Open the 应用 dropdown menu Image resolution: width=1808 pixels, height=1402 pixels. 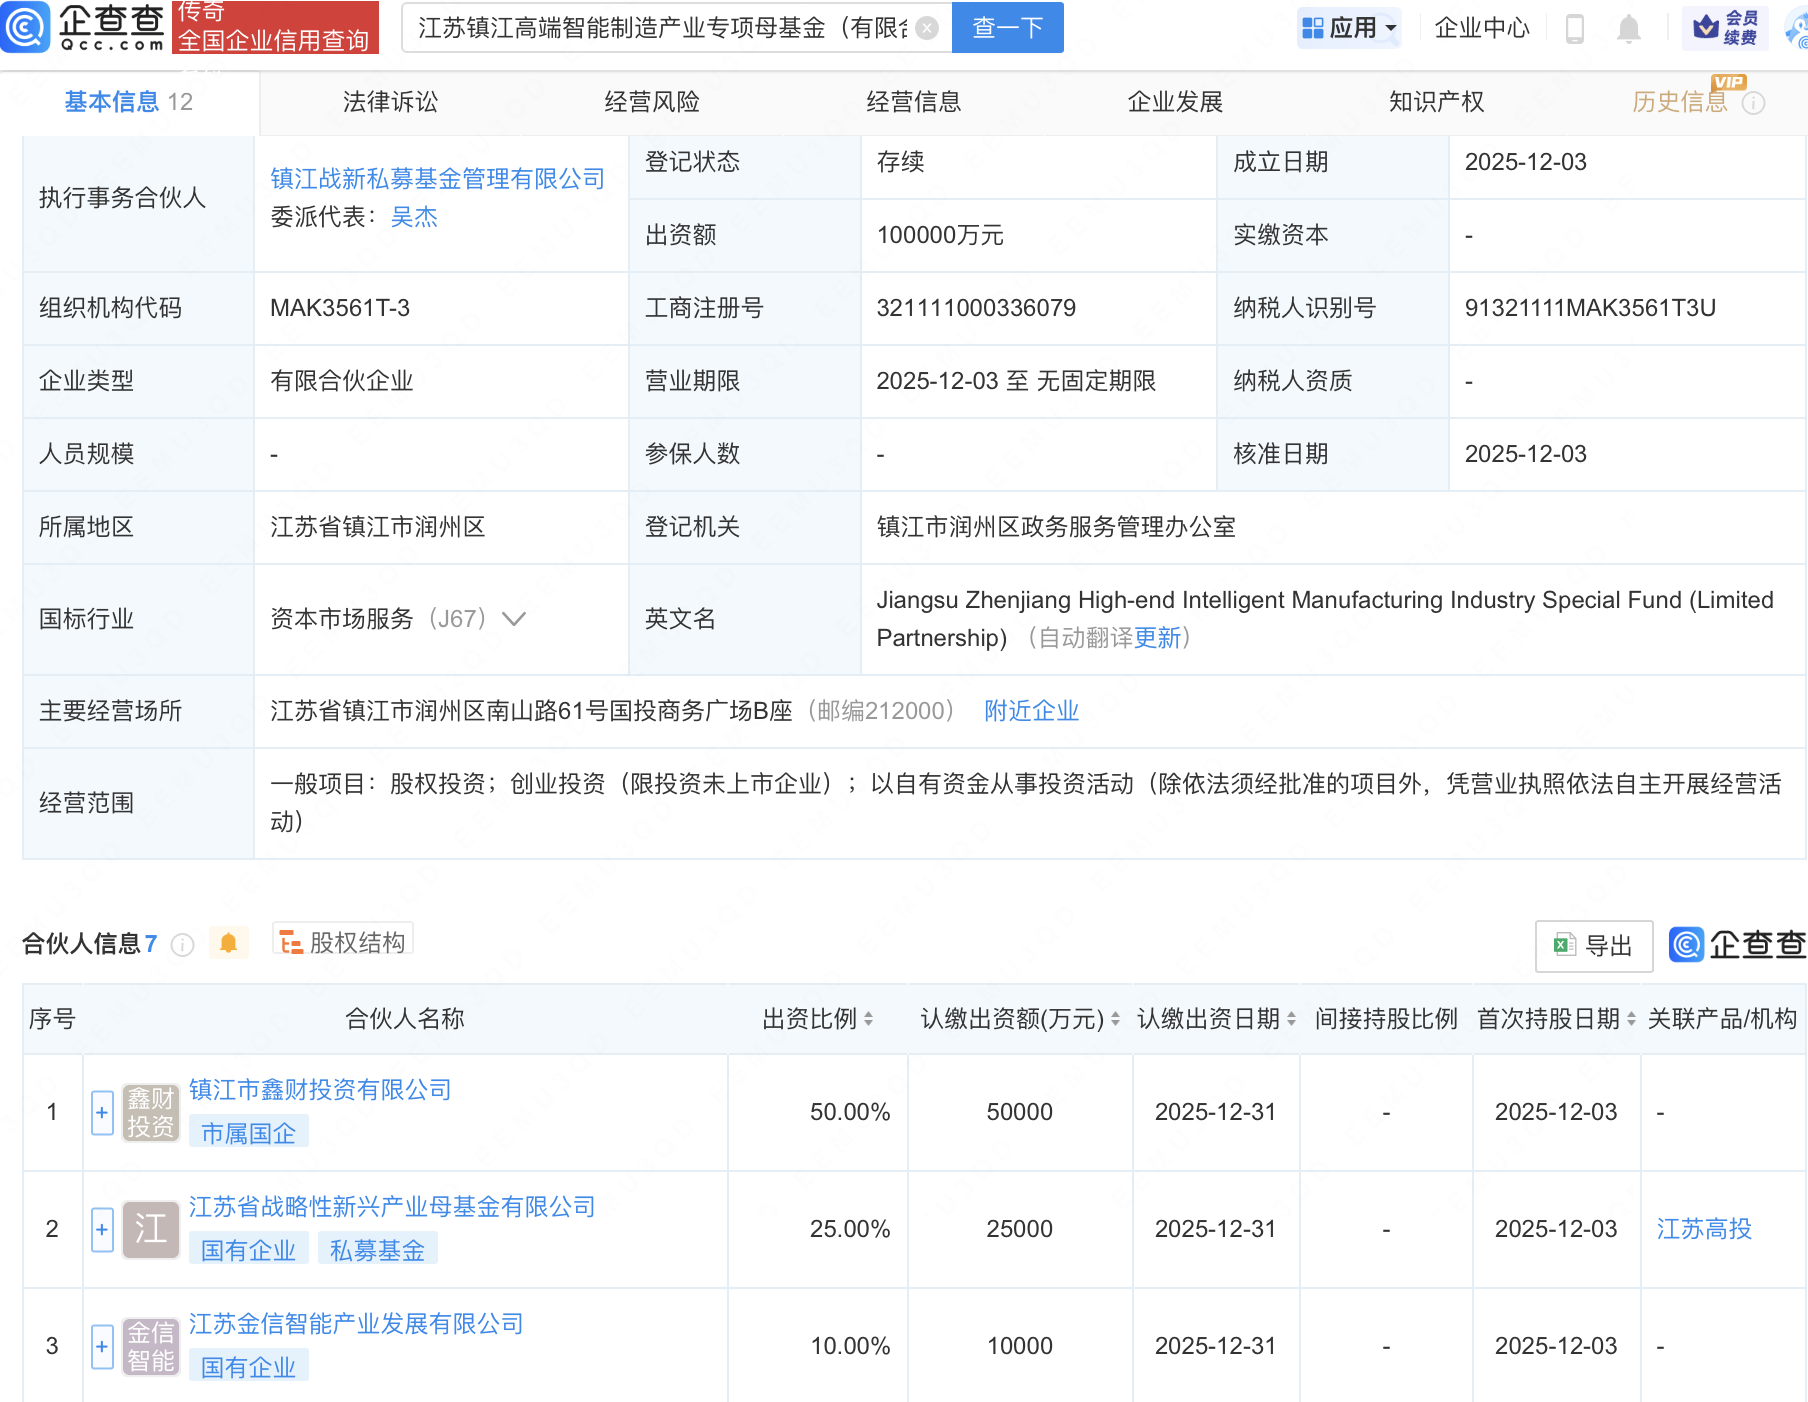[x=1350, y=28]
